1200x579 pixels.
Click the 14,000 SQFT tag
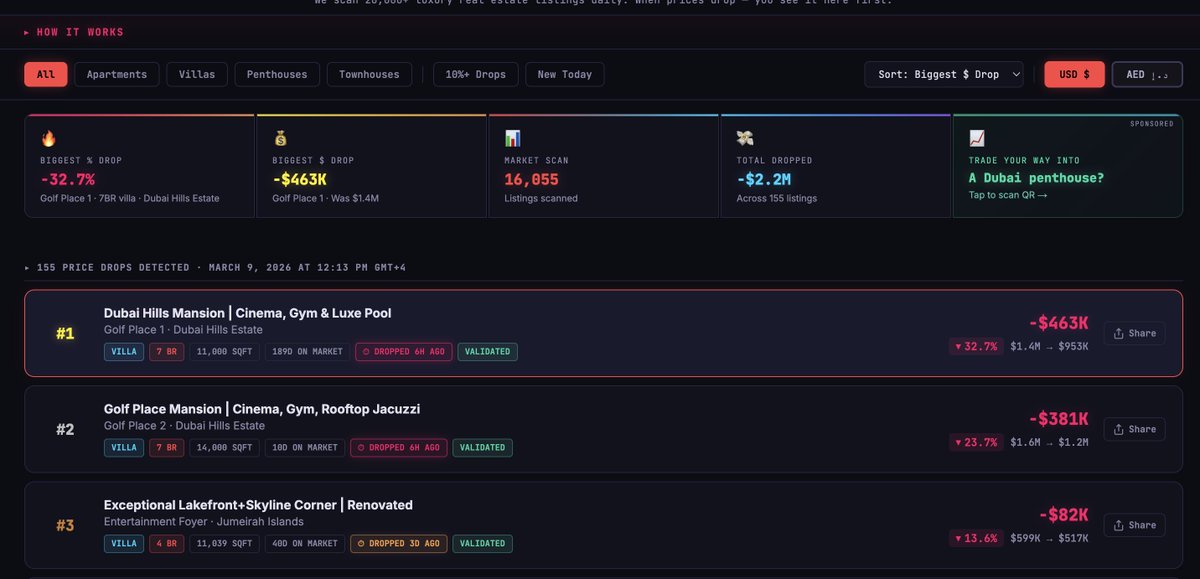point(225,448)
